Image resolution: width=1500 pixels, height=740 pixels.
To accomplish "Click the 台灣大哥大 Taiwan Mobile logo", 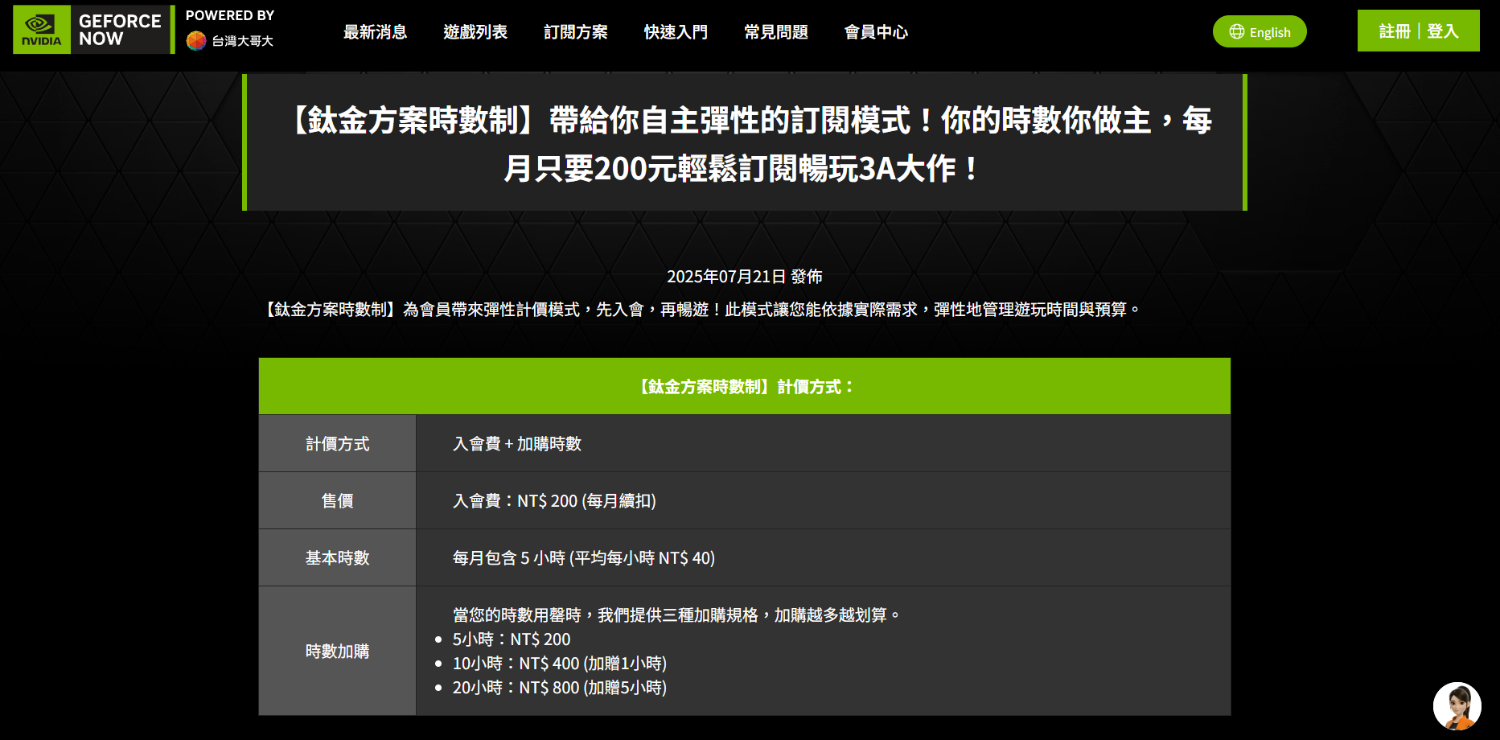I will tap(229, 41).
